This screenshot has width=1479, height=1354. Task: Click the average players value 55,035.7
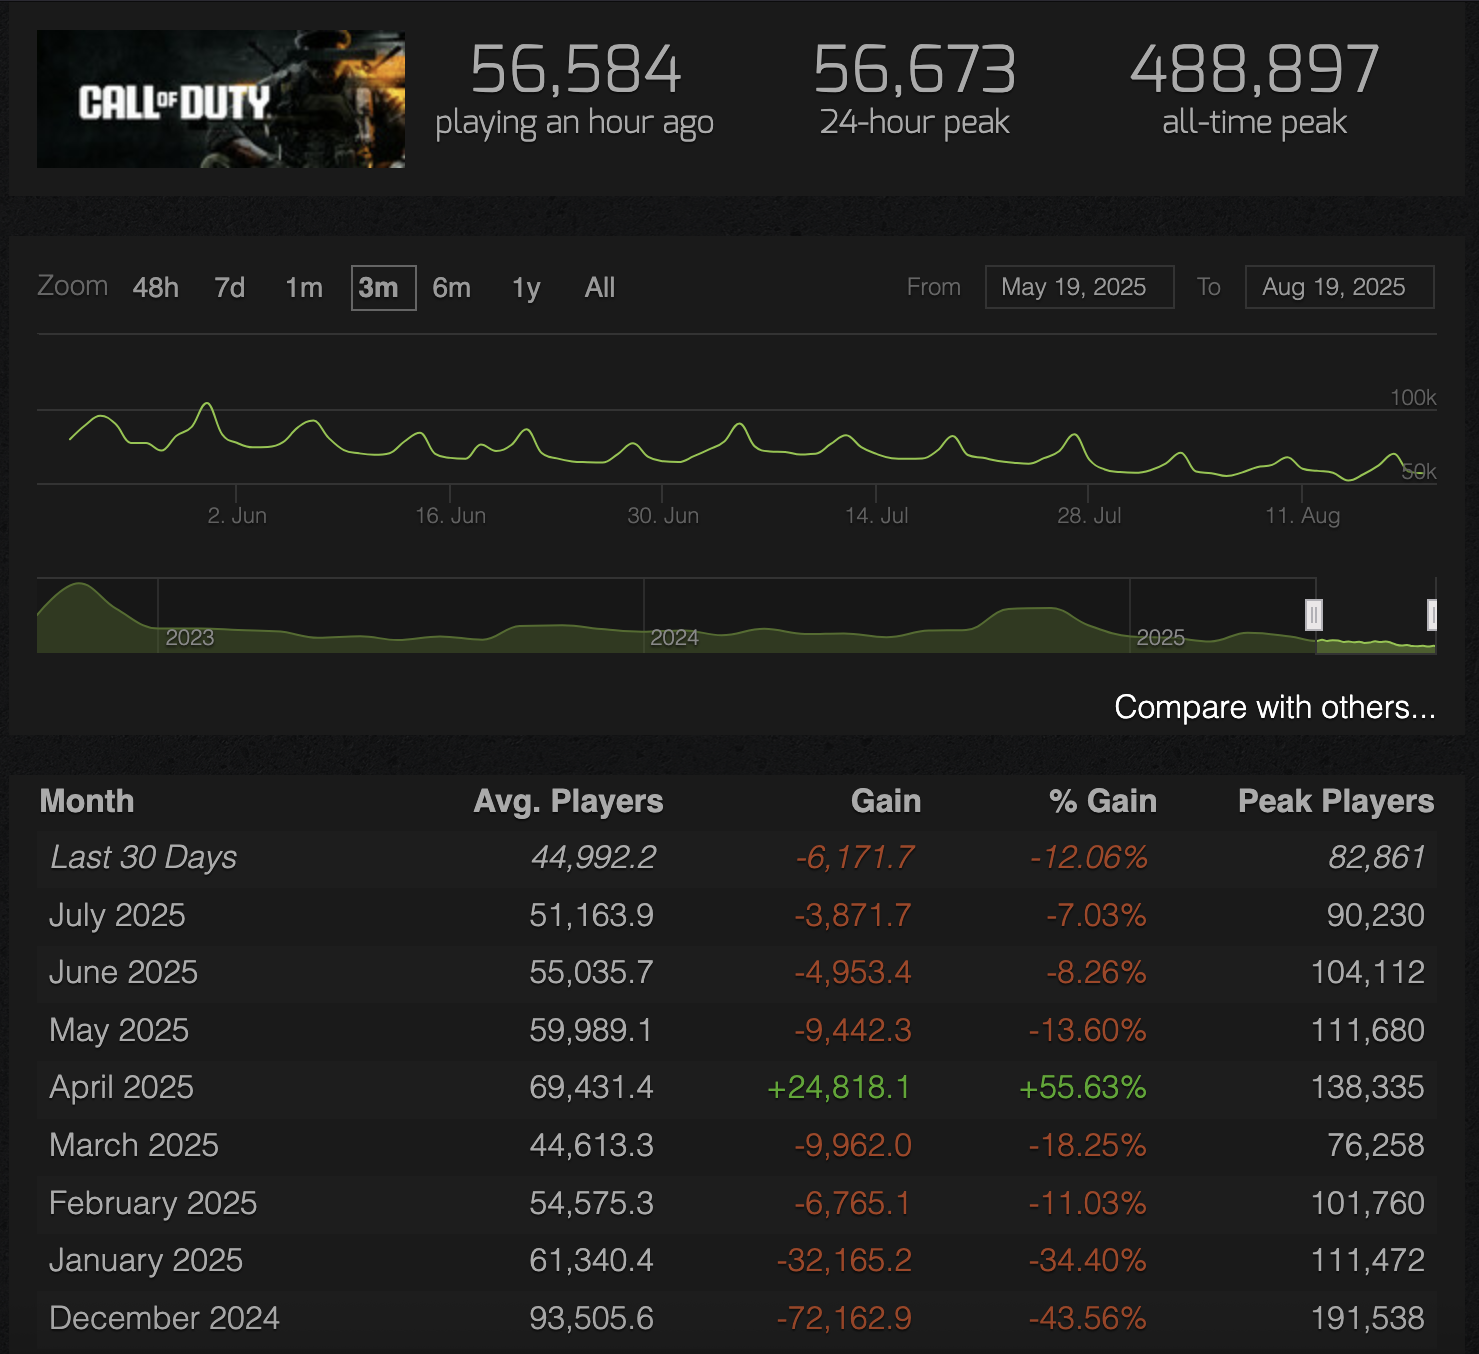[x=592, y=972]
